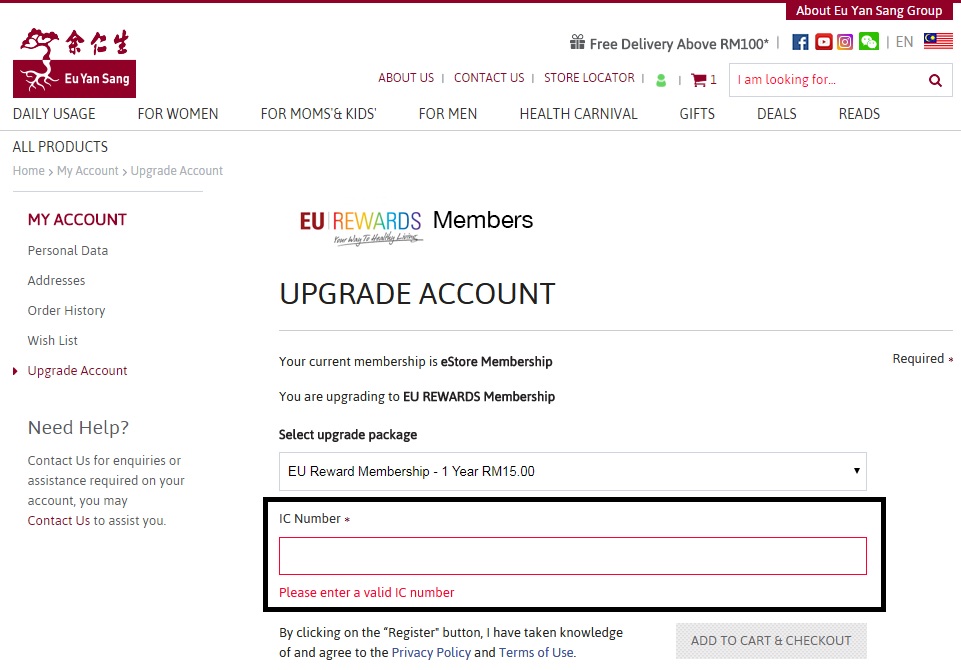961x670 pixels.
Task: Go to My Account breadcrumb
Action: point(88,171)
